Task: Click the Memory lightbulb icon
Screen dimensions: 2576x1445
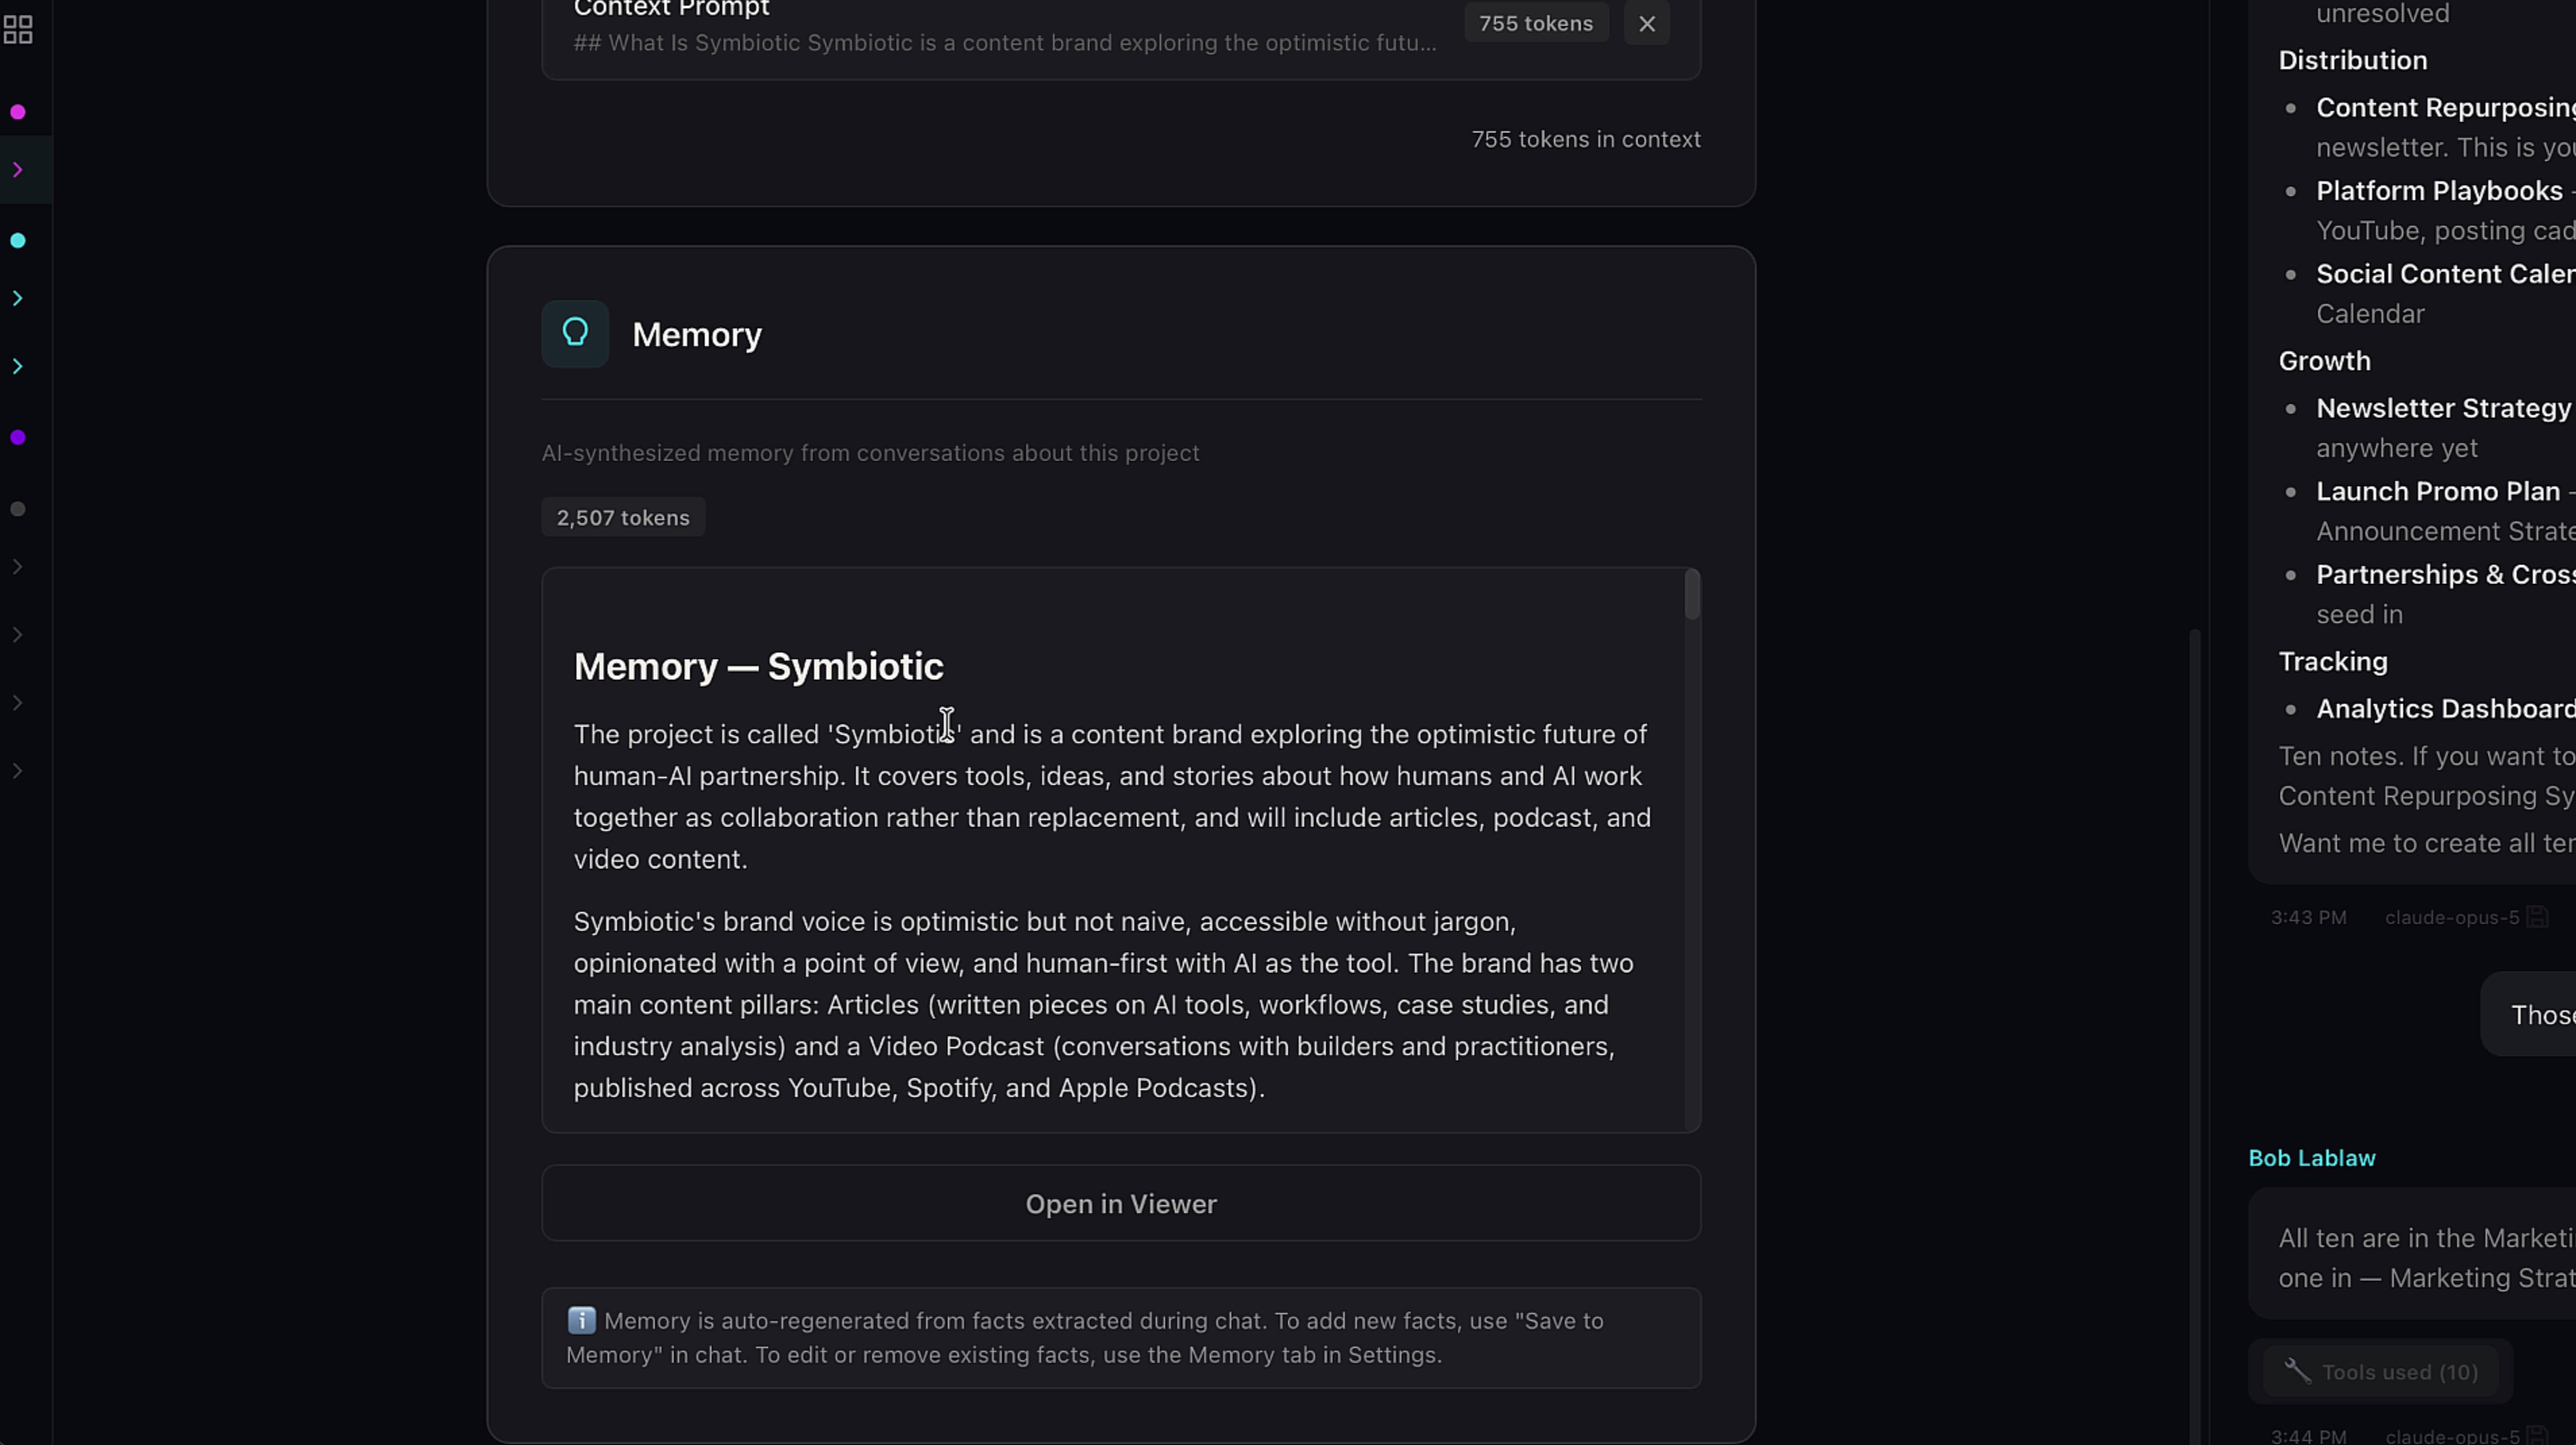Action: click(575, 333)
